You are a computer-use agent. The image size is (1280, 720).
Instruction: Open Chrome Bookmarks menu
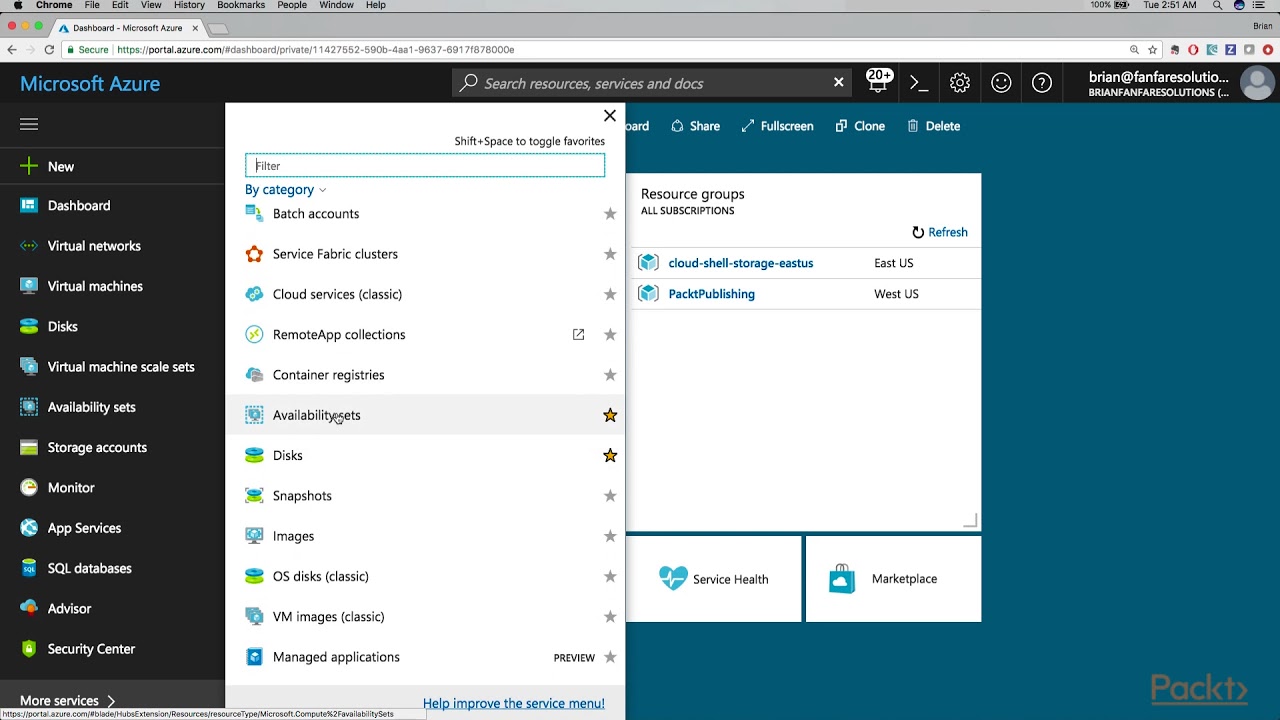point(241,5)
